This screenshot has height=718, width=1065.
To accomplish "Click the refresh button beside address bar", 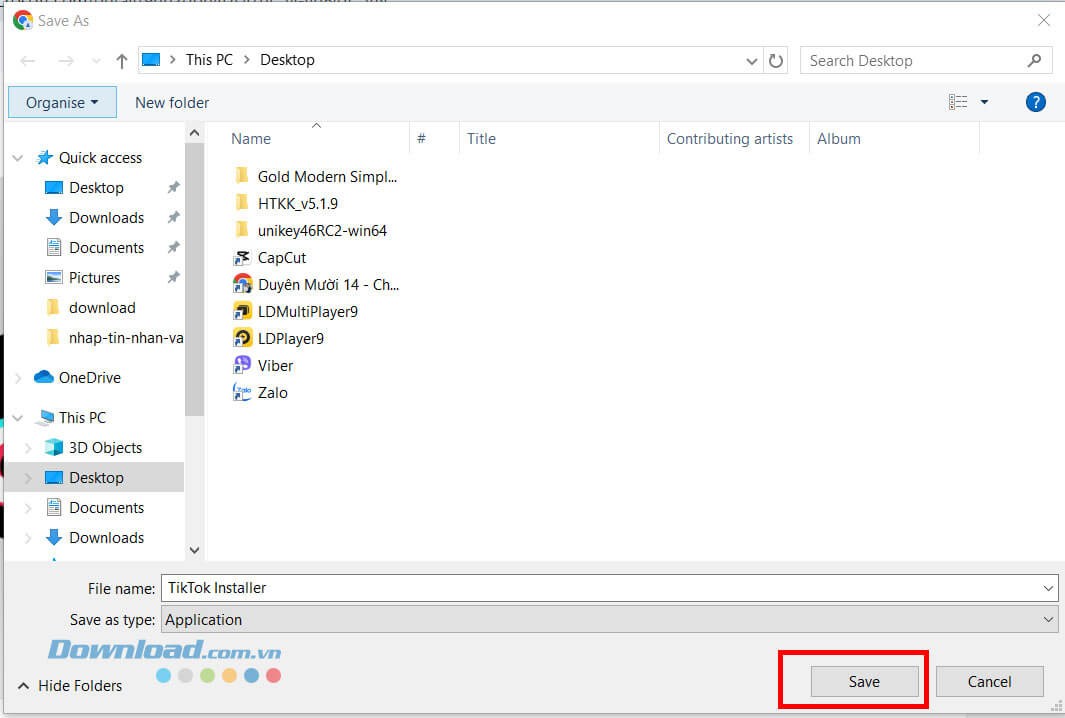I will [776, 61].
